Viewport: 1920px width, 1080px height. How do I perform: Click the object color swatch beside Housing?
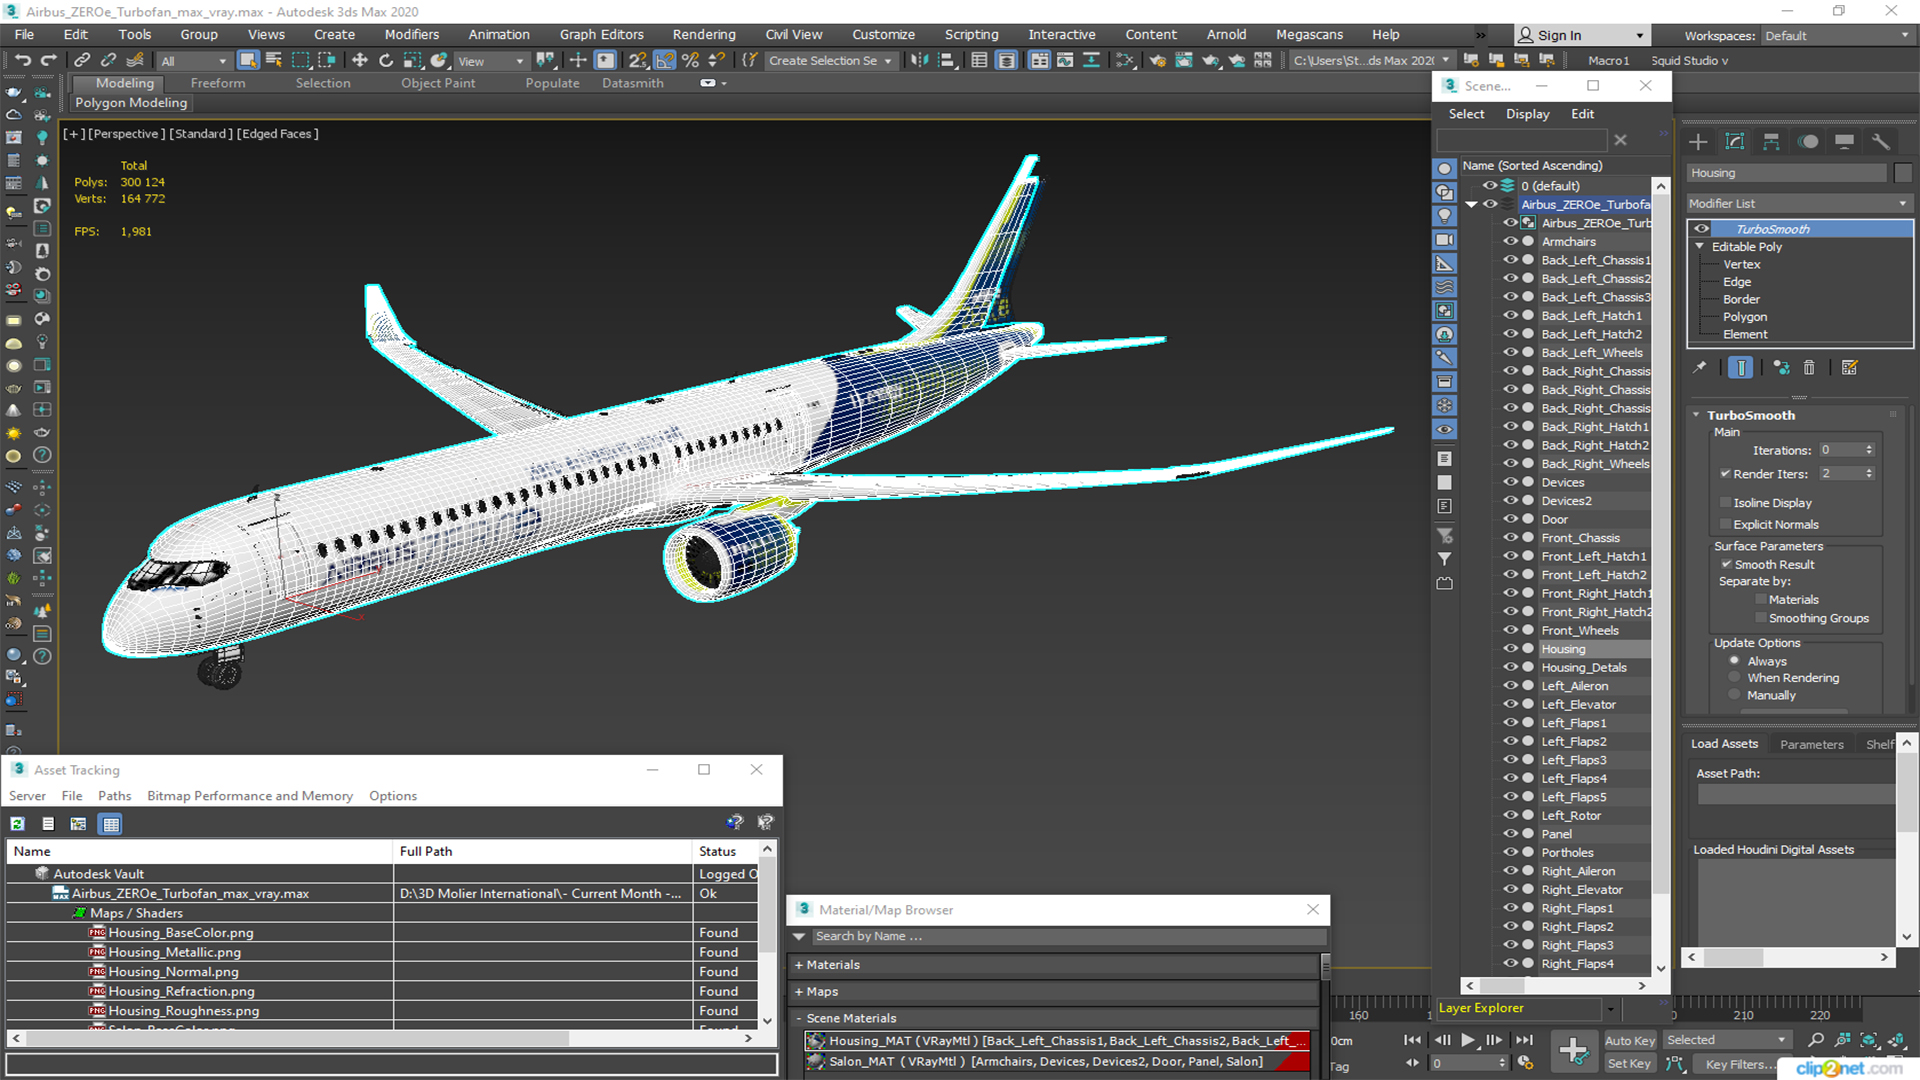(x=1903, y=173)
